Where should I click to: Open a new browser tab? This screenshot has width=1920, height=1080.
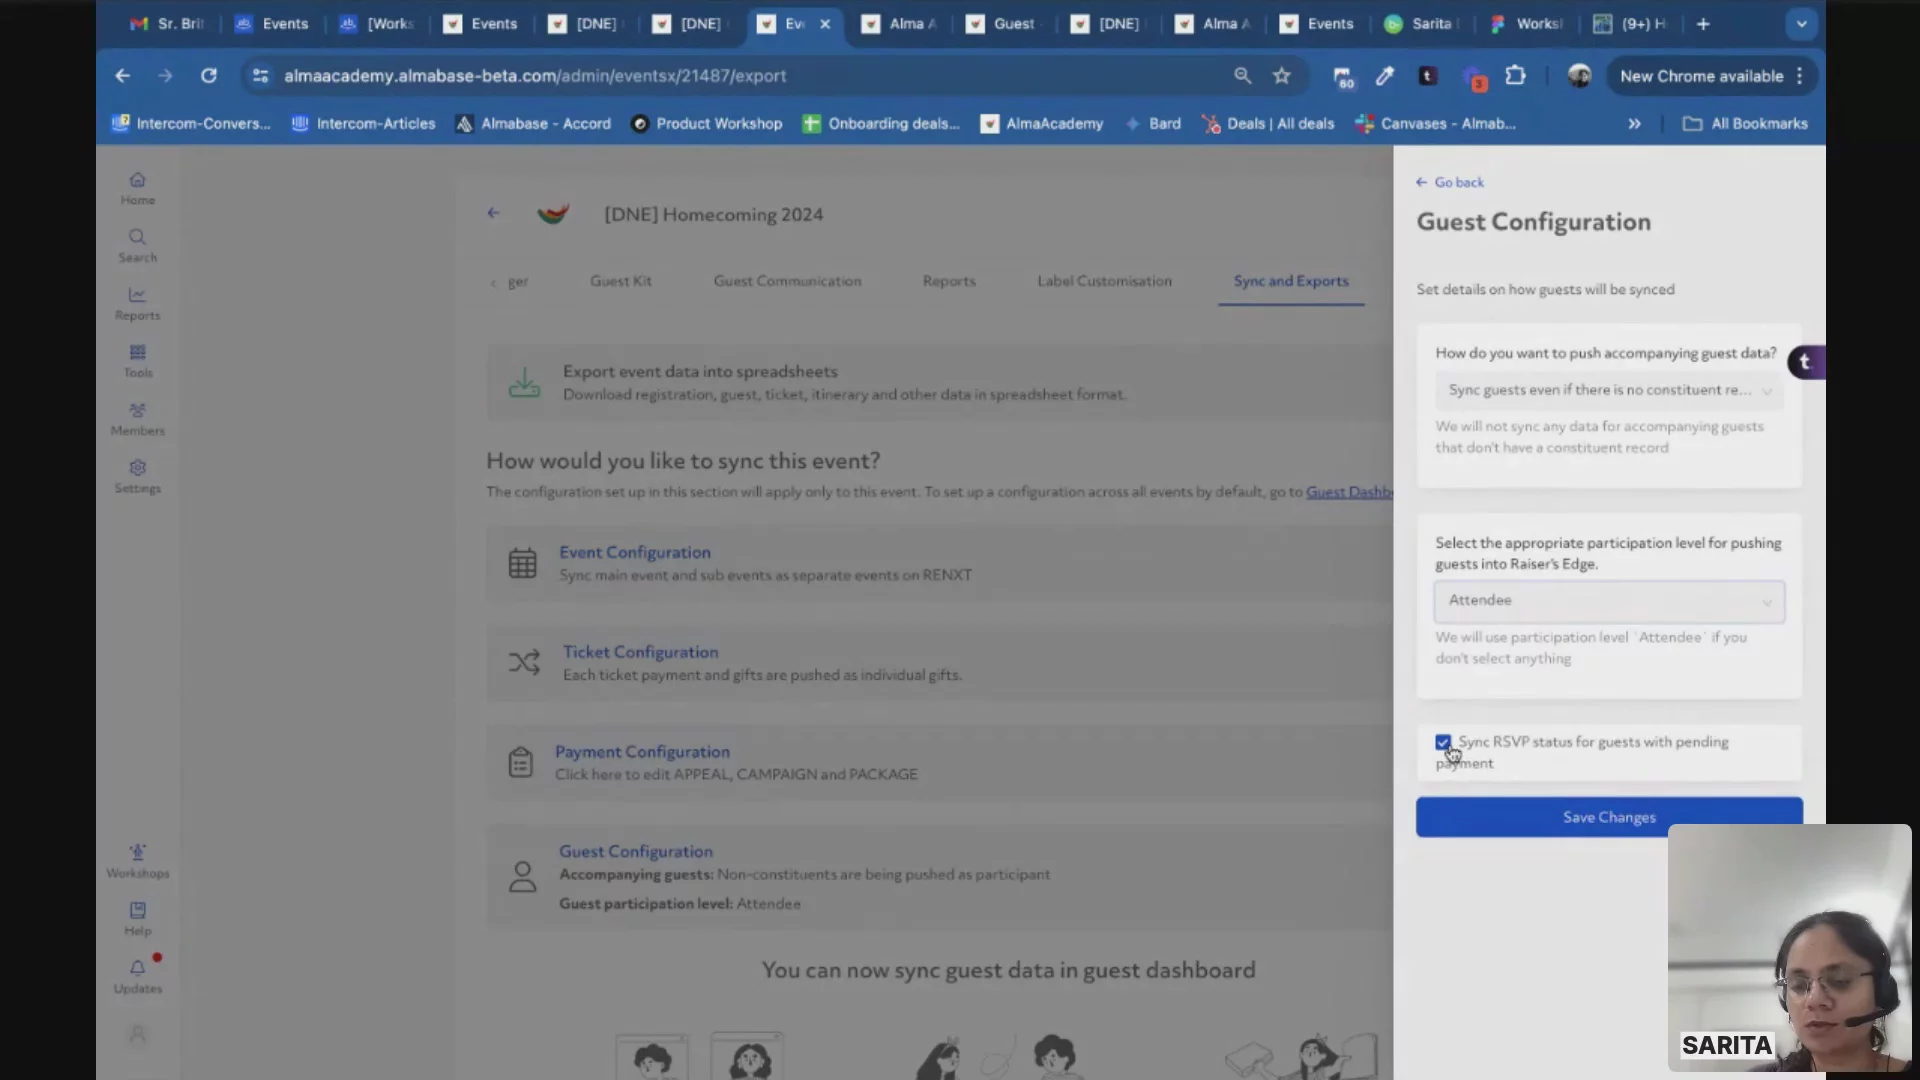click(1703, 24)
